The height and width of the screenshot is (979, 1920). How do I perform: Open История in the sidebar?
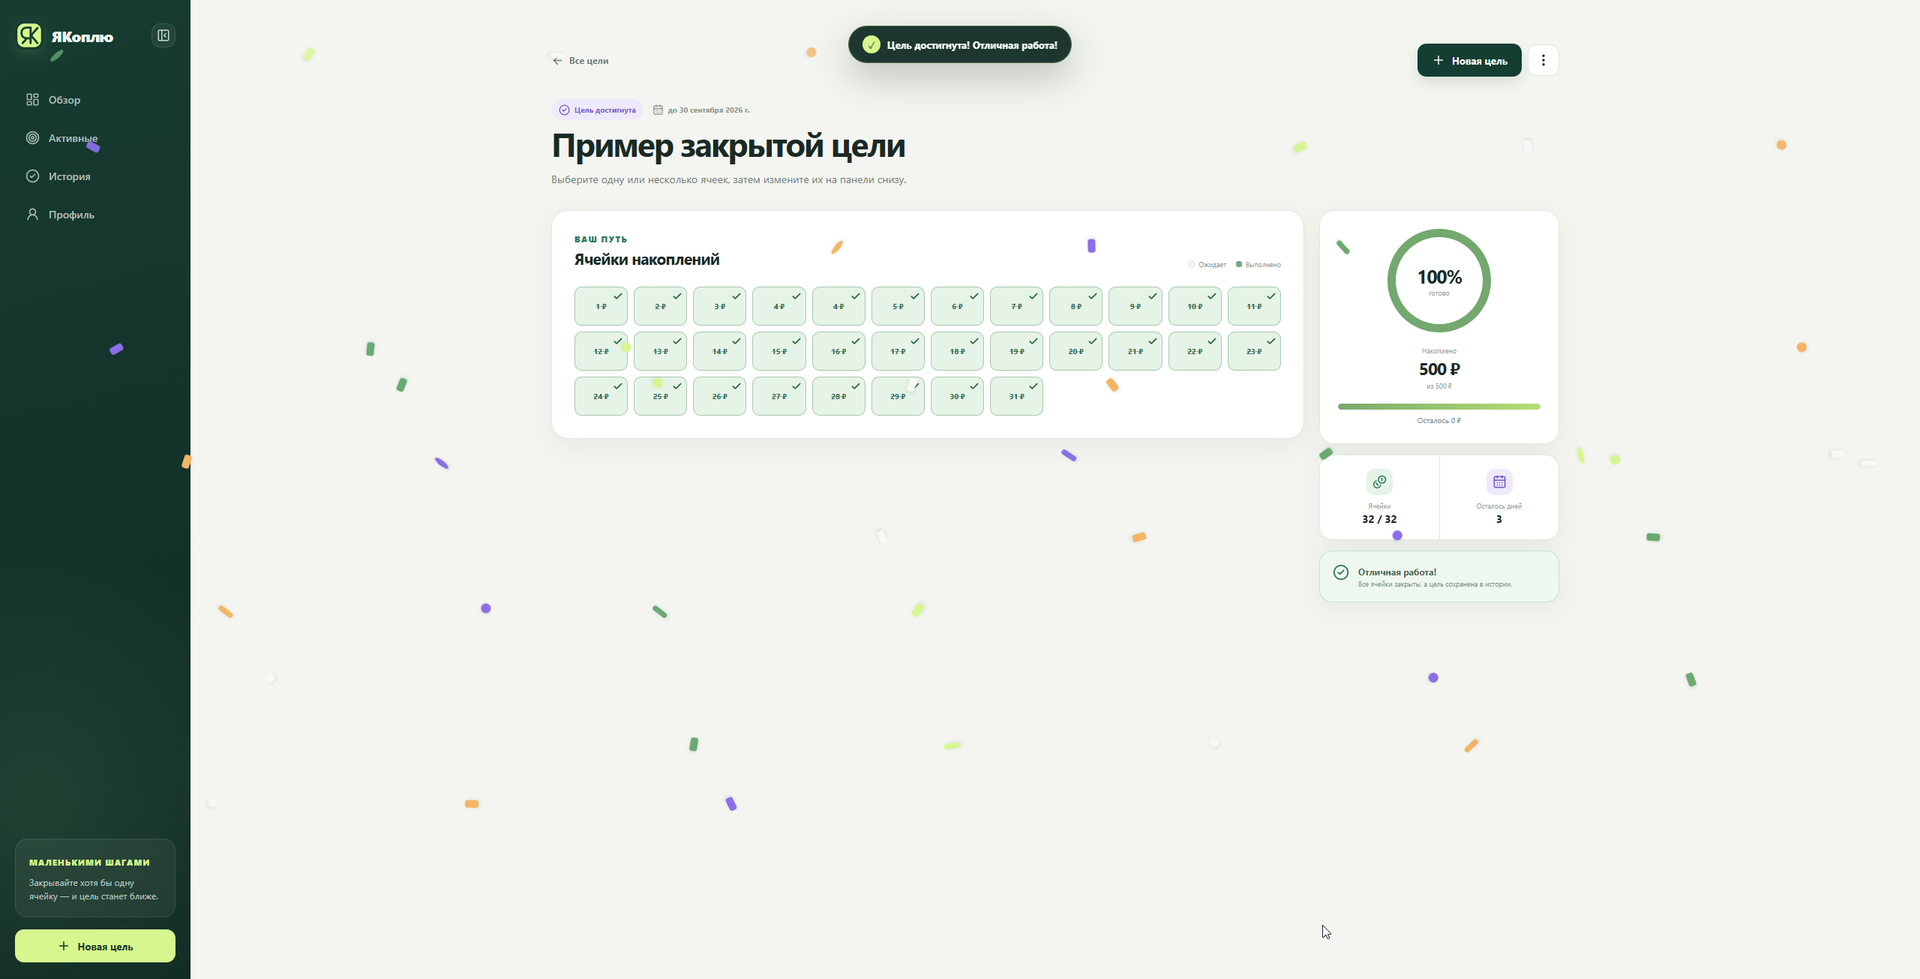click(95, 176)
